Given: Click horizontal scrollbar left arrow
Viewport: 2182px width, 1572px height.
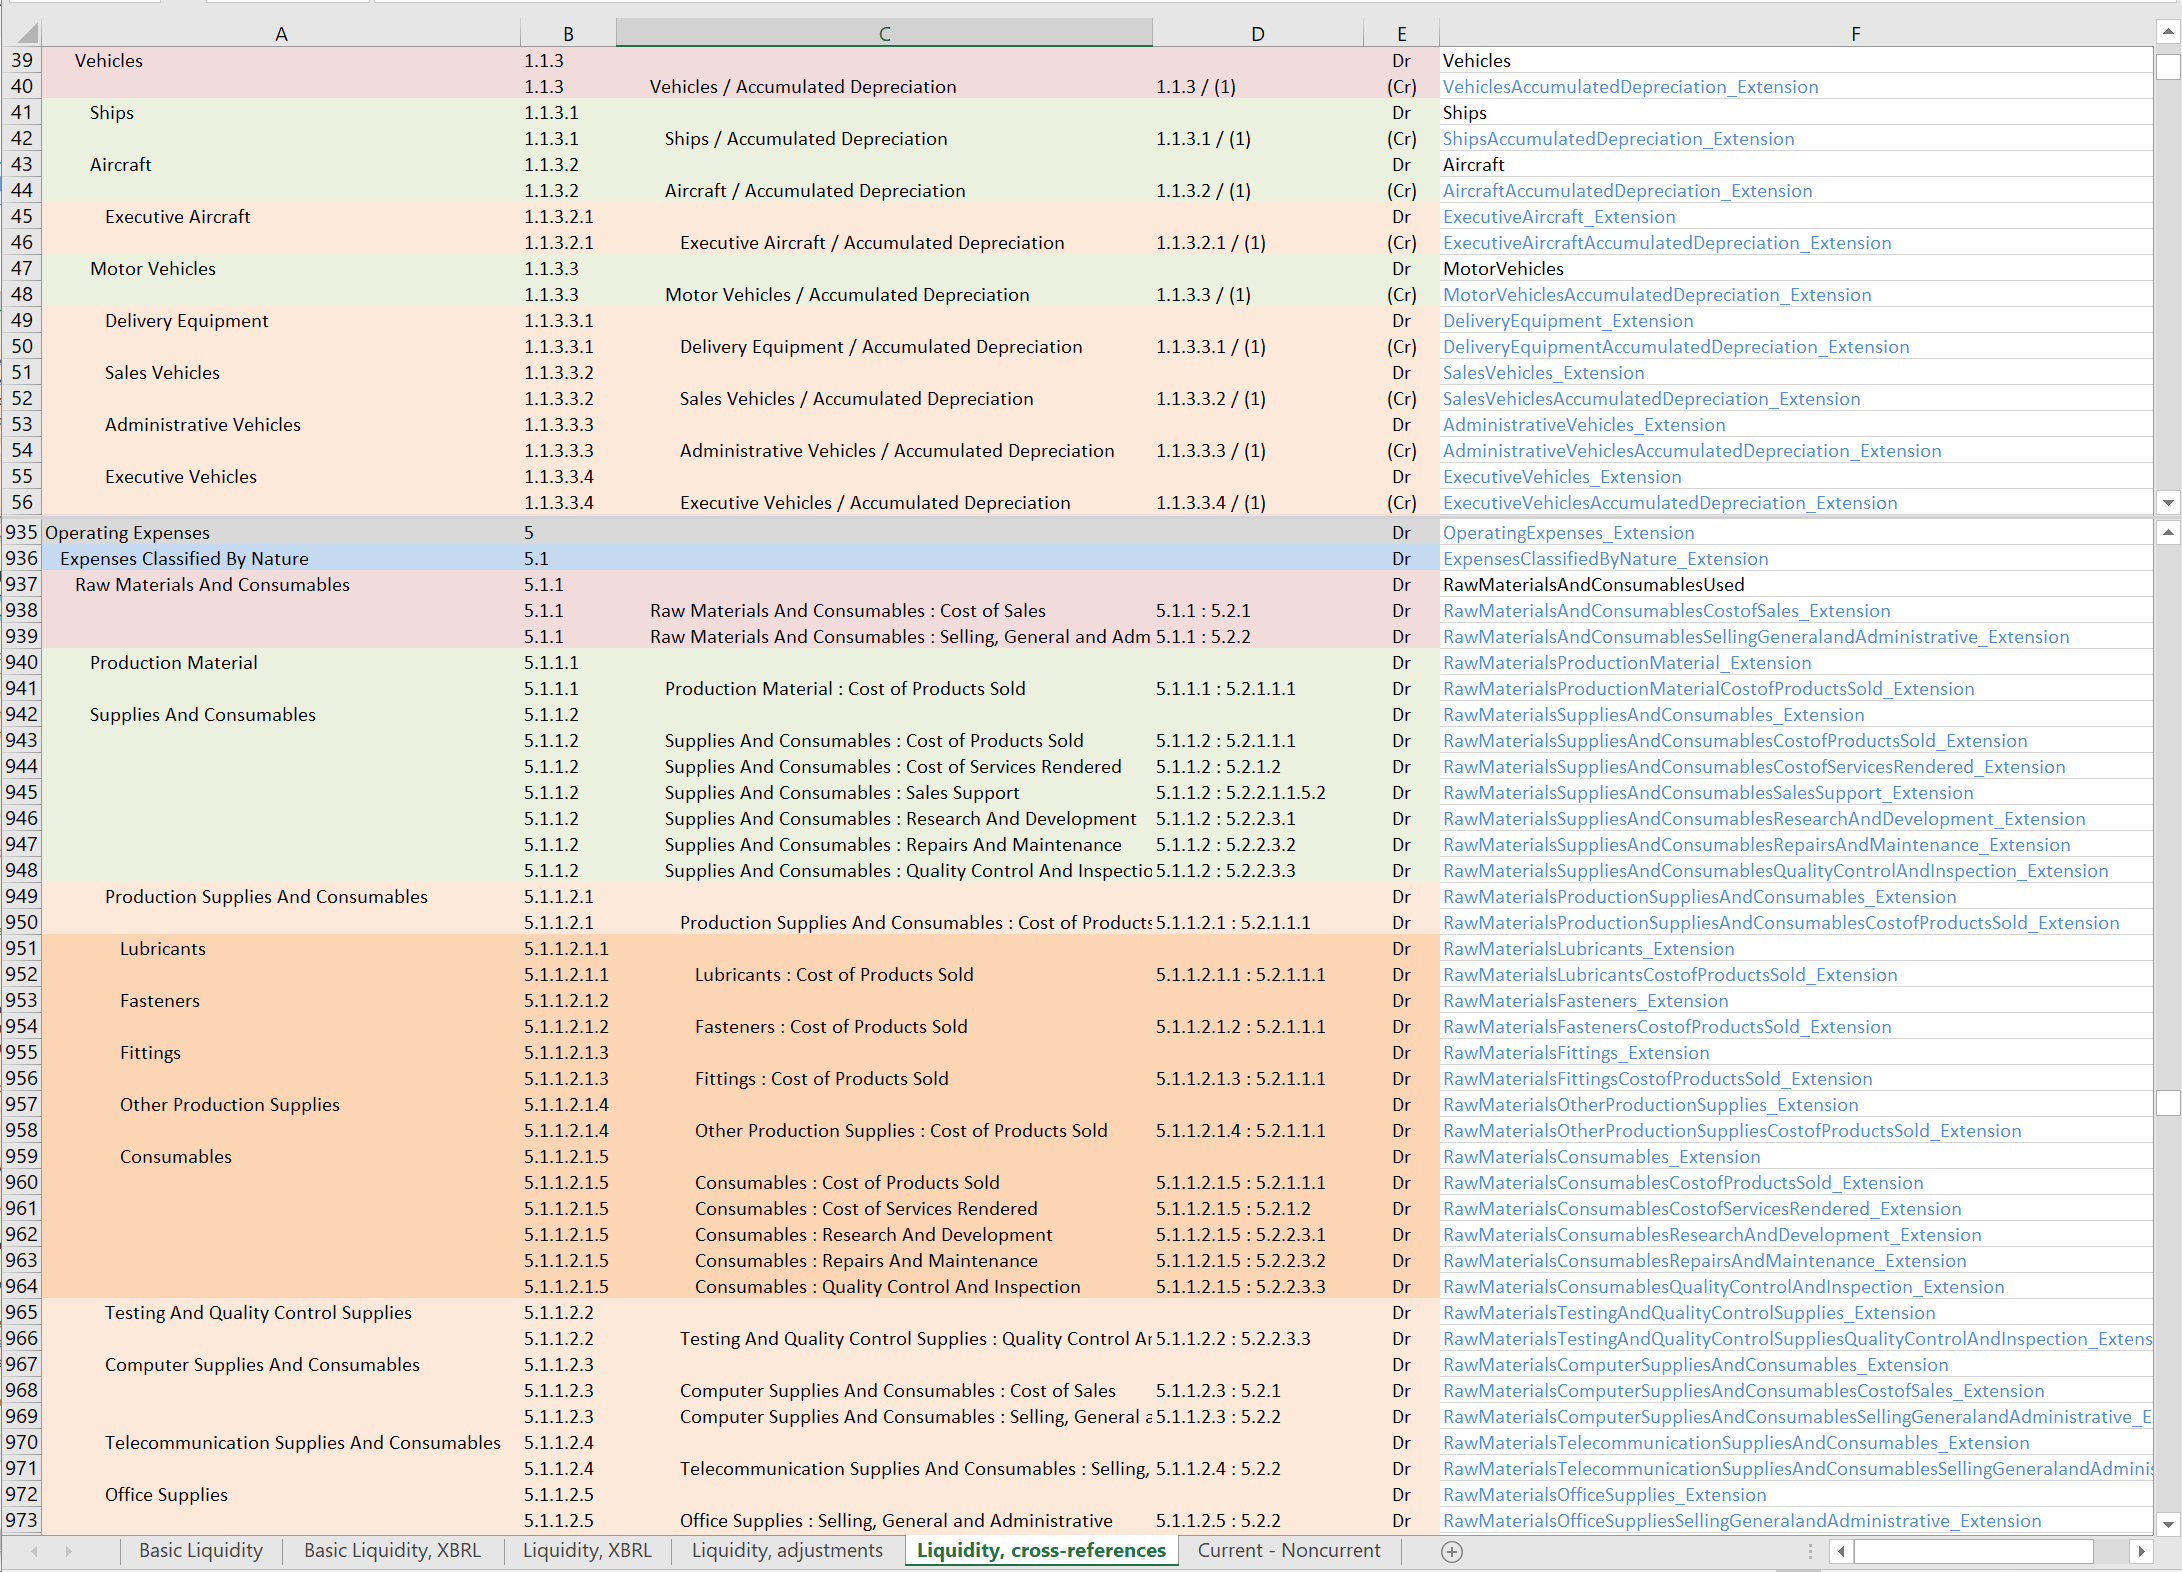Looking at the screenshot, I should tap(1842, 1551).
